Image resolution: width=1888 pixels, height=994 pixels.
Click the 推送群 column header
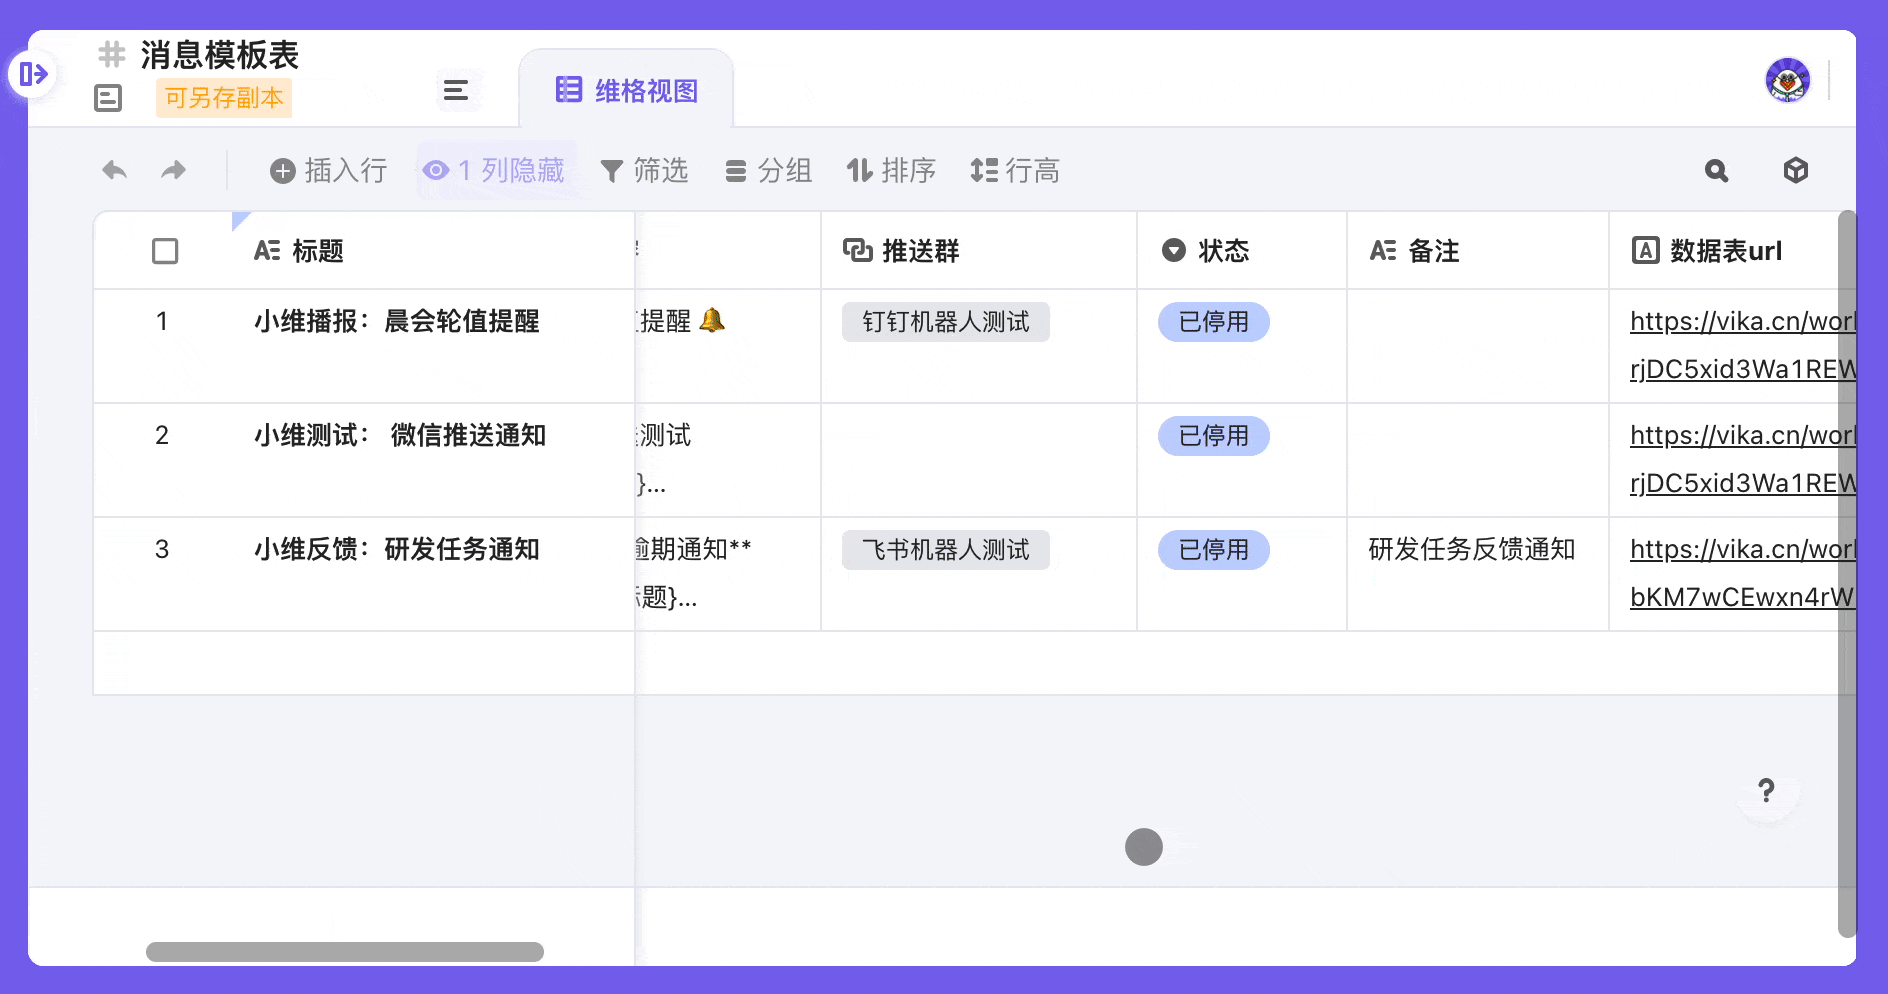coord(979,251)
